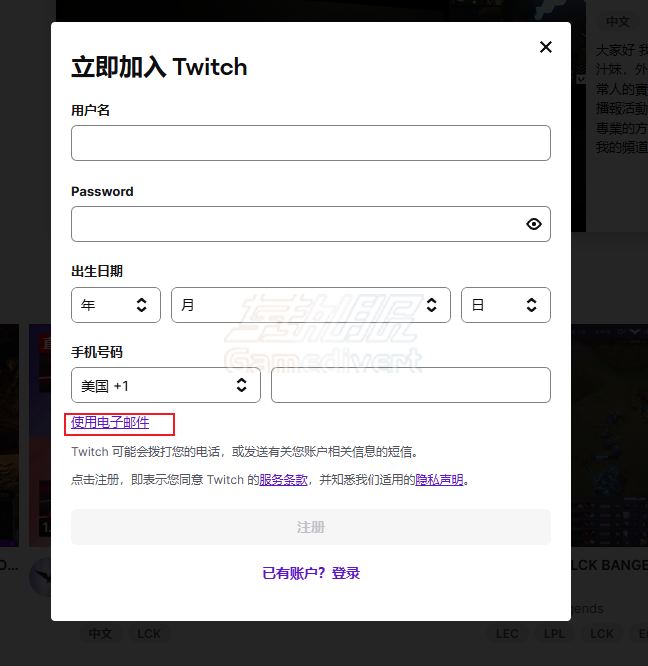Click the LPL tag in background page

click(554, 634)
